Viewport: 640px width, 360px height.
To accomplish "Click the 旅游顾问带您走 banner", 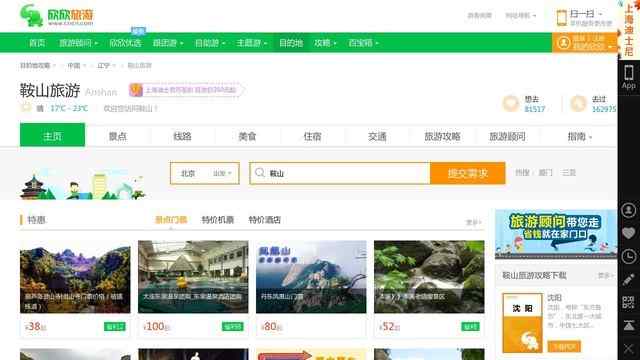I will click(556, 234).
